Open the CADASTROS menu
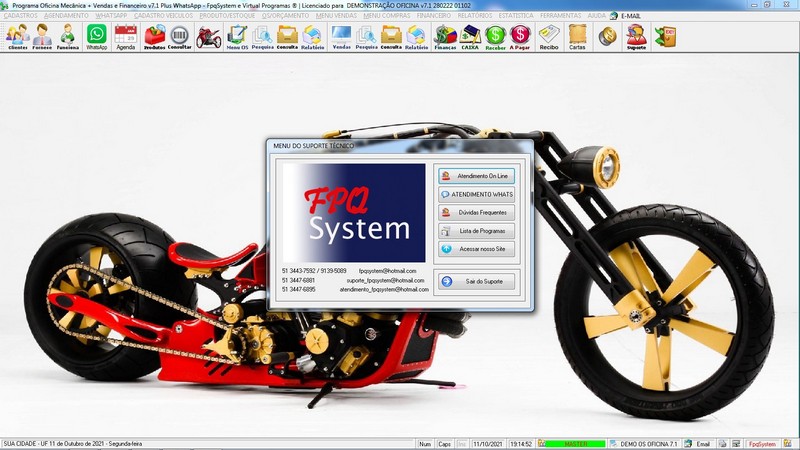 coord(20,16)
